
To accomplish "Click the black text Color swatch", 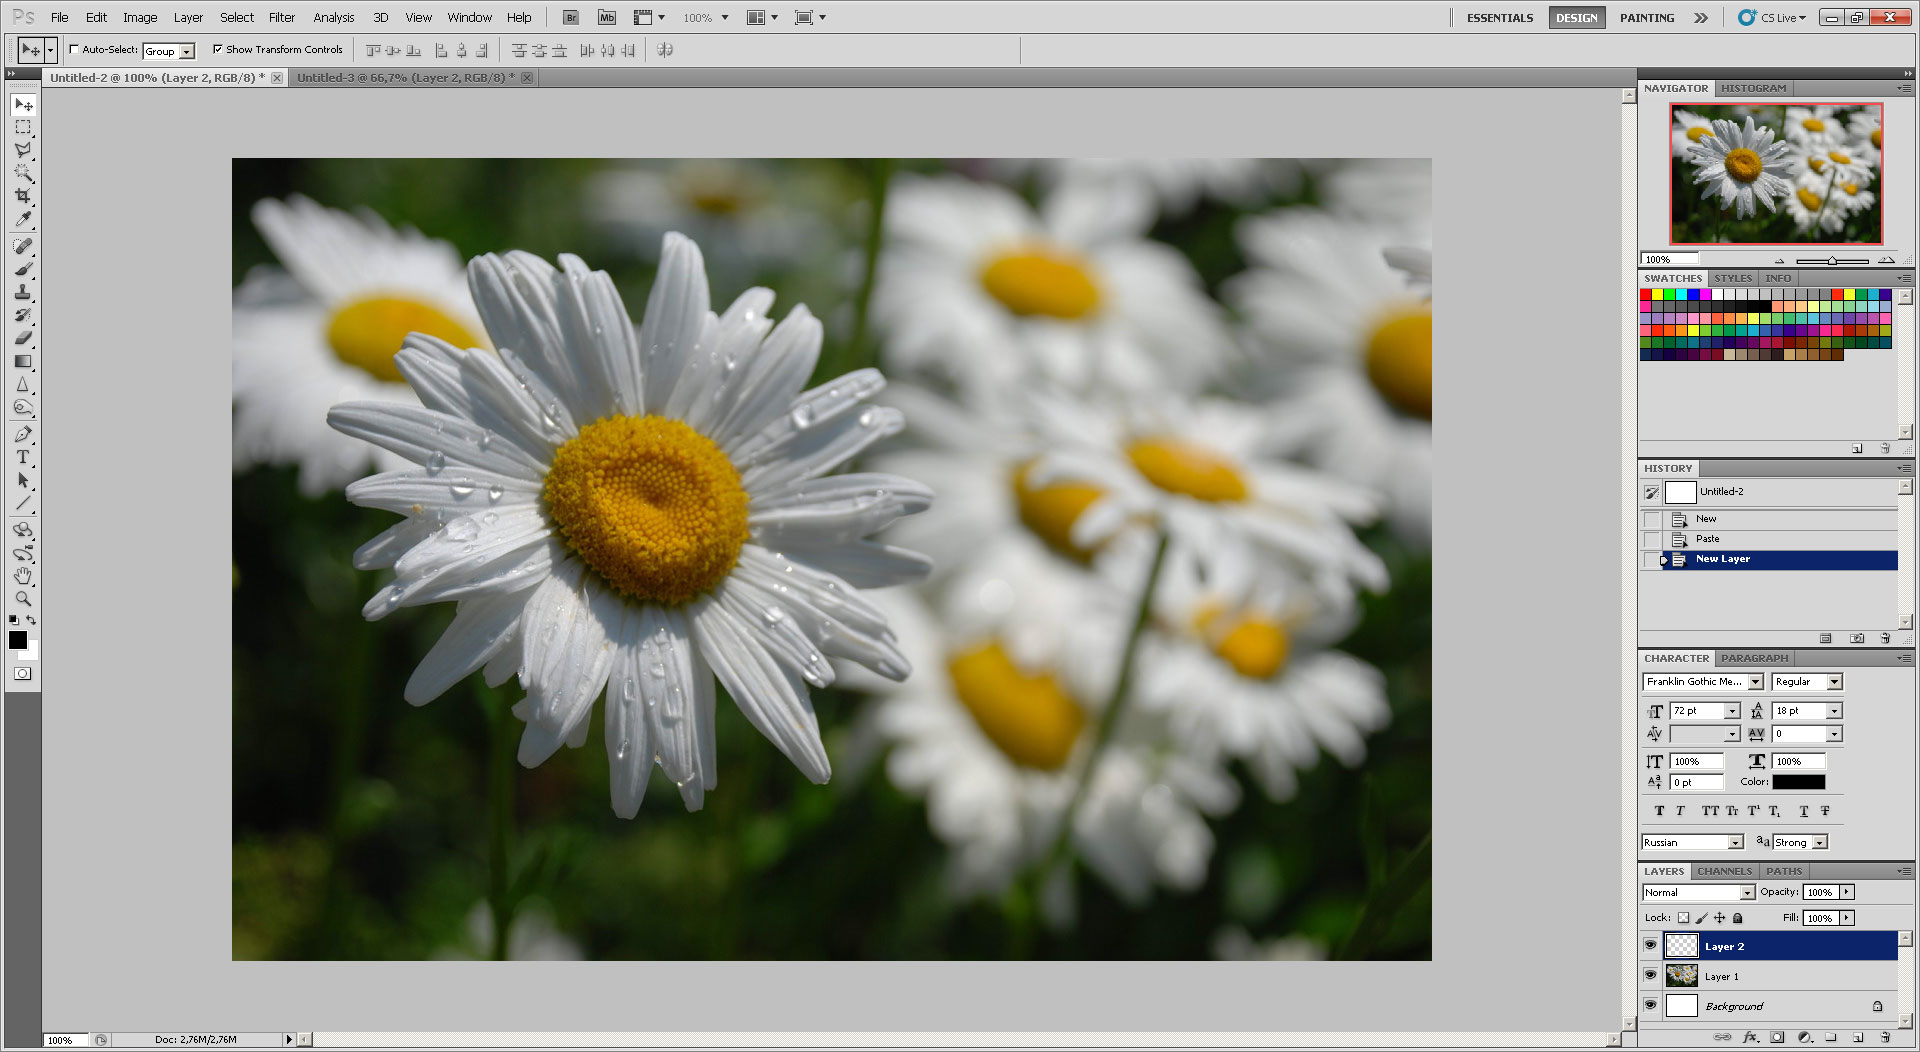I will coord(1798,782).
